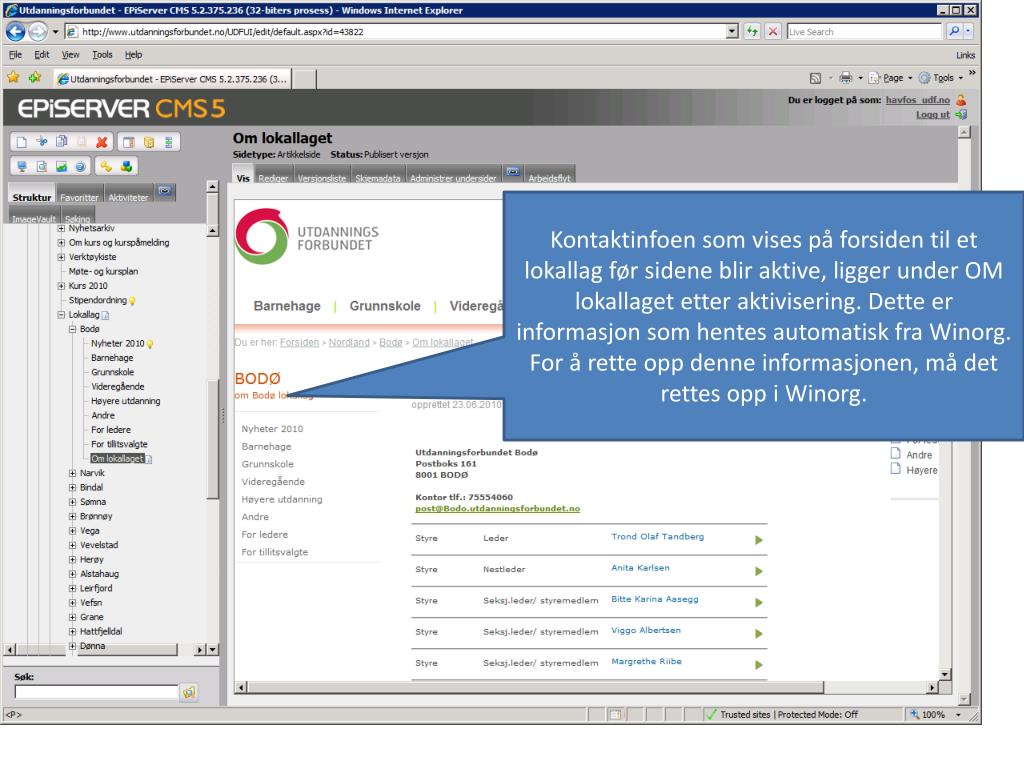Click the colored cubes toolbar icon
This screenshot has width=1024, height=768.
tap(126, 167)
